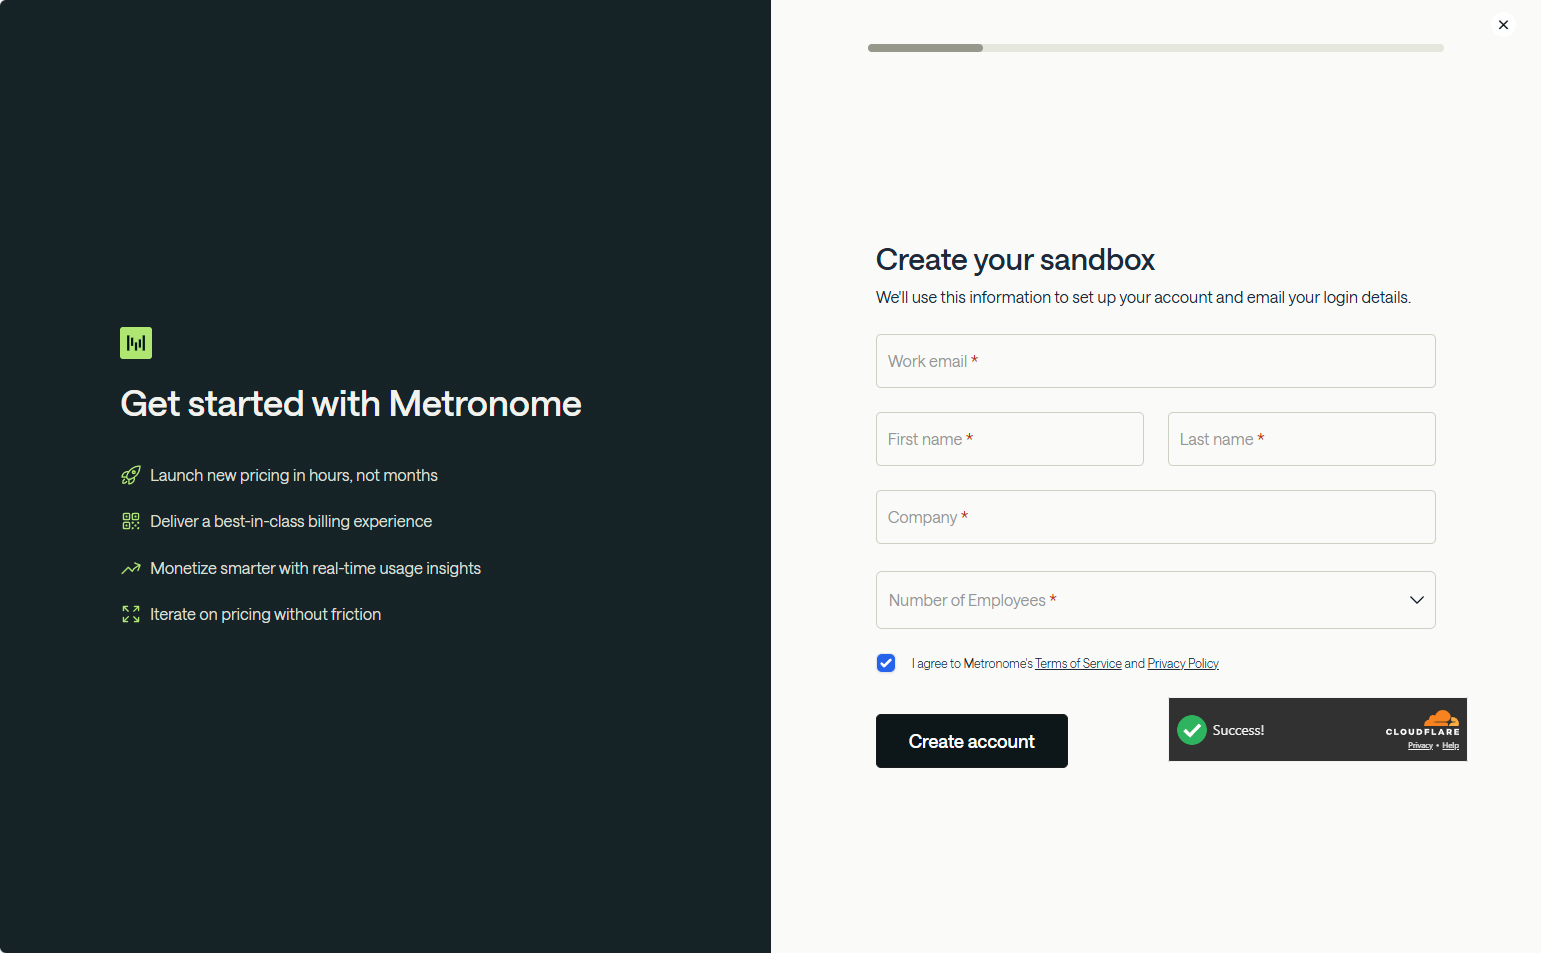Click the green success checkmark icon

pos(1192,730)
